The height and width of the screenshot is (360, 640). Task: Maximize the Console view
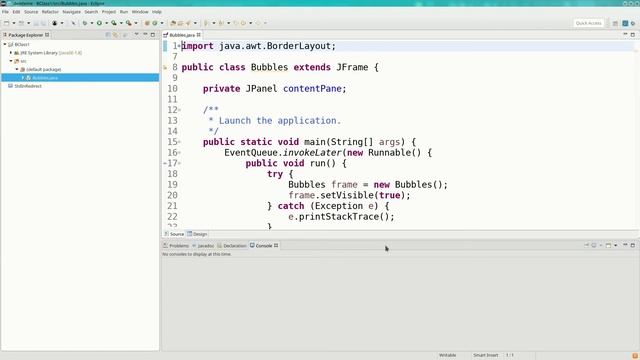[633, 245]
